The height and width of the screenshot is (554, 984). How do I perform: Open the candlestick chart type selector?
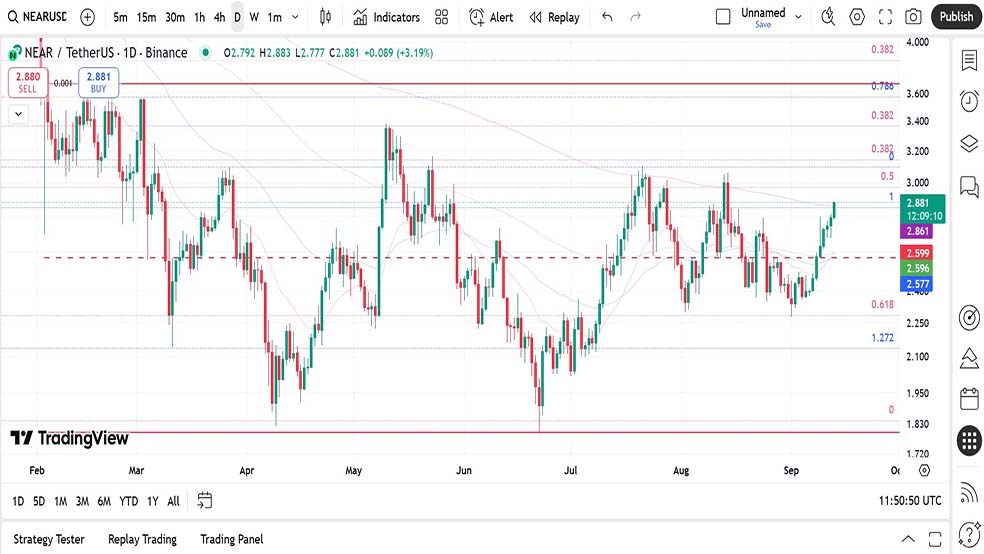tap(325, 17)
